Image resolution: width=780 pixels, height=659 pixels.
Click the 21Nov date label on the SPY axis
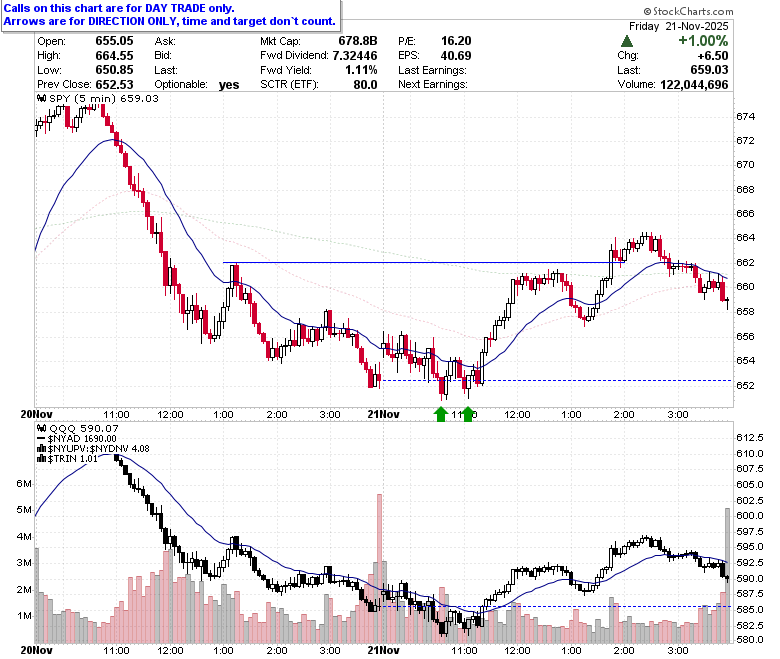click(383, 414)
